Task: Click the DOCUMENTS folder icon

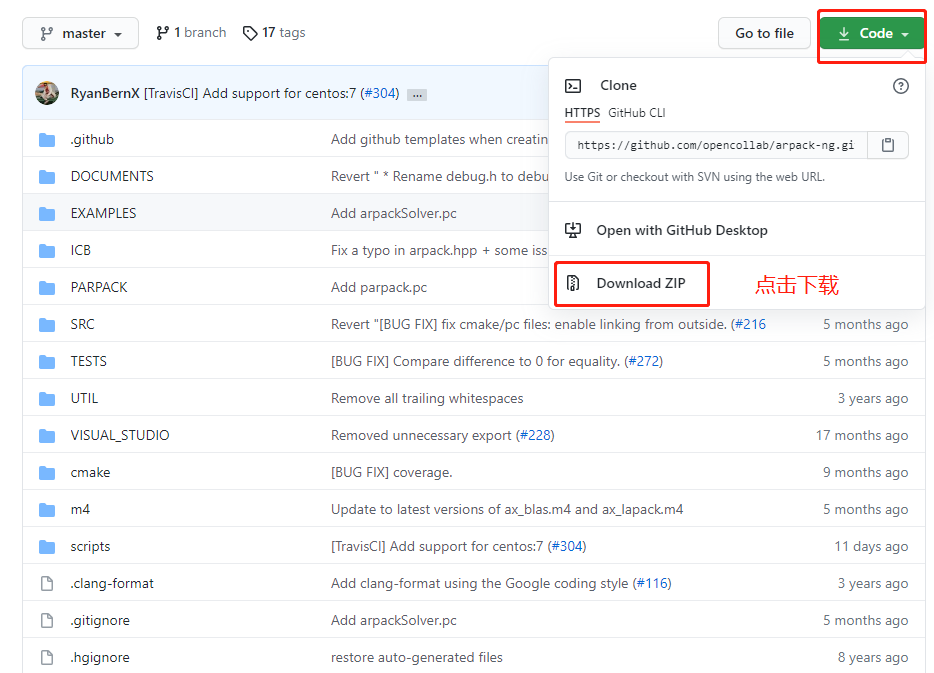Action: (x=47, y=177)
